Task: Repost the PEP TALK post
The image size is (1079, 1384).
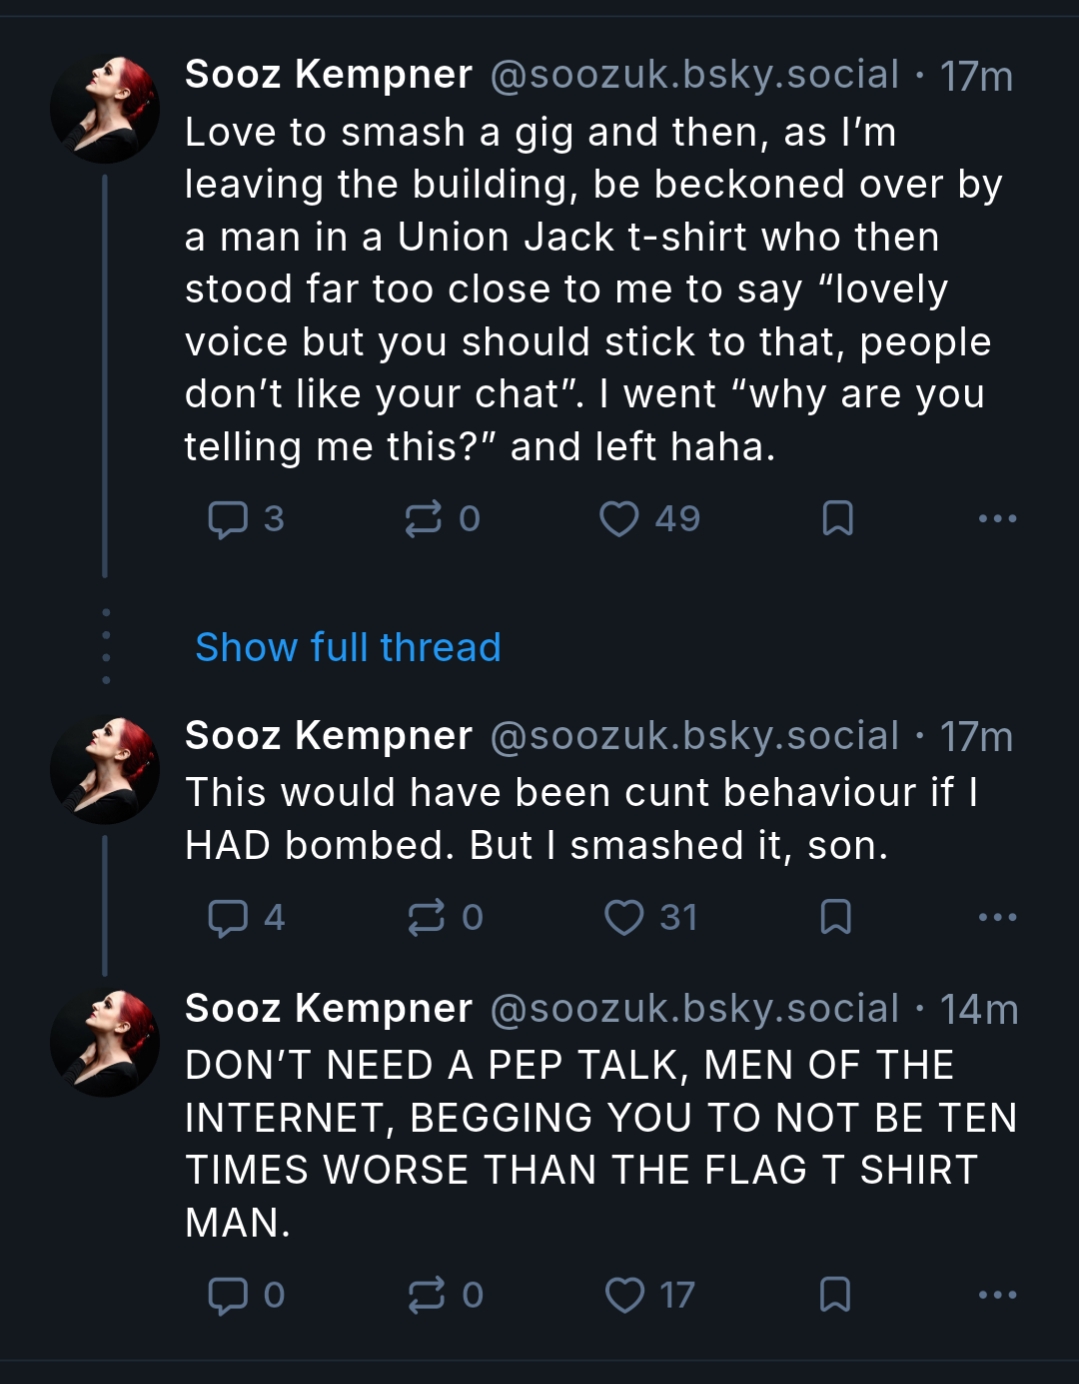Action: 426,1295
